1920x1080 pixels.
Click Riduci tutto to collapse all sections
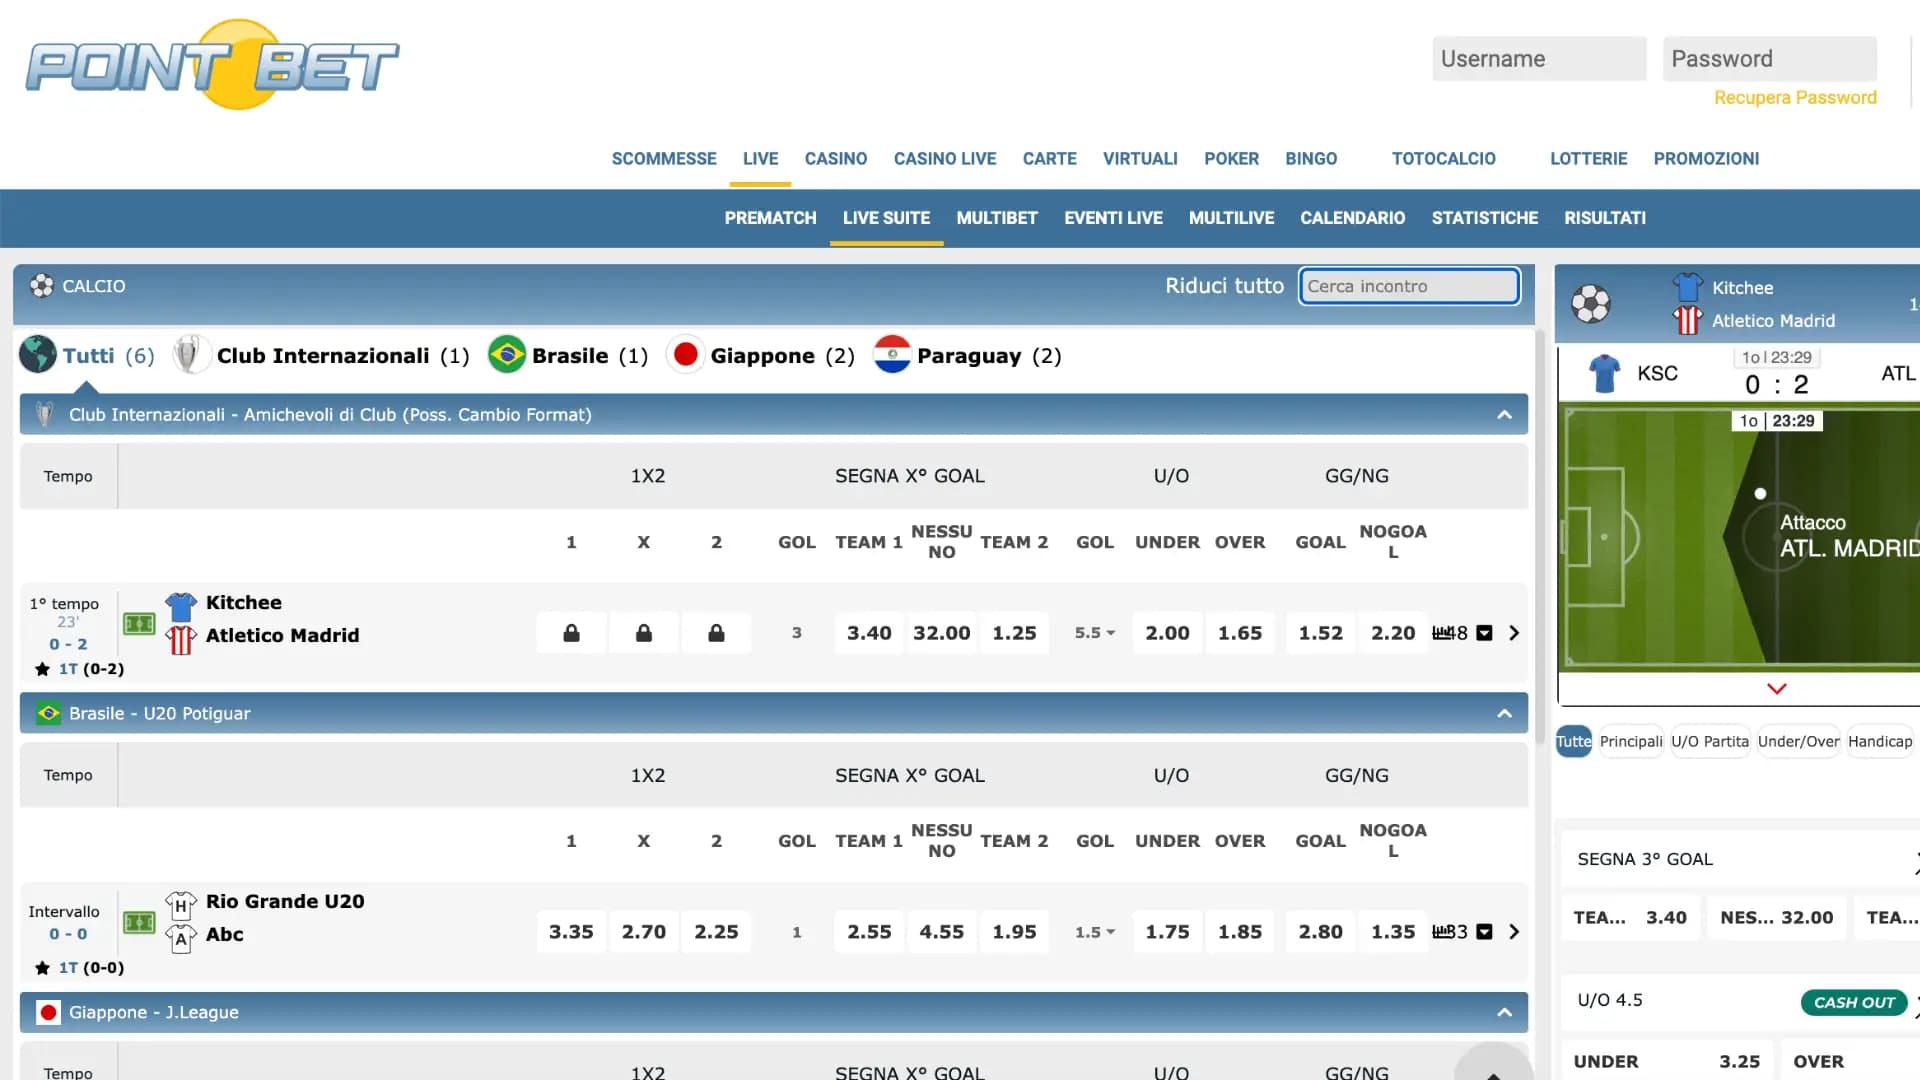[1224, 286]
